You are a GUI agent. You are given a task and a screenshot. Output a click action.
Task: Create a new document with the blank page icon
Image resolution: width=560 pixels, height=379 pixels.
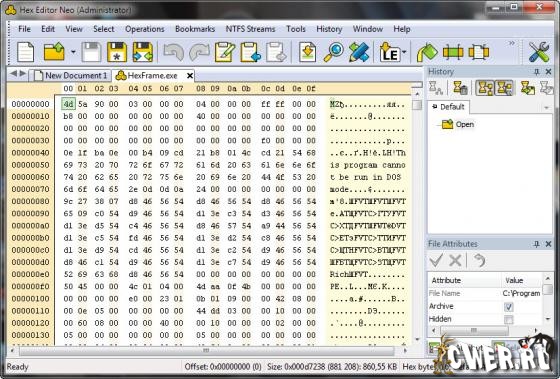[25, 53]
